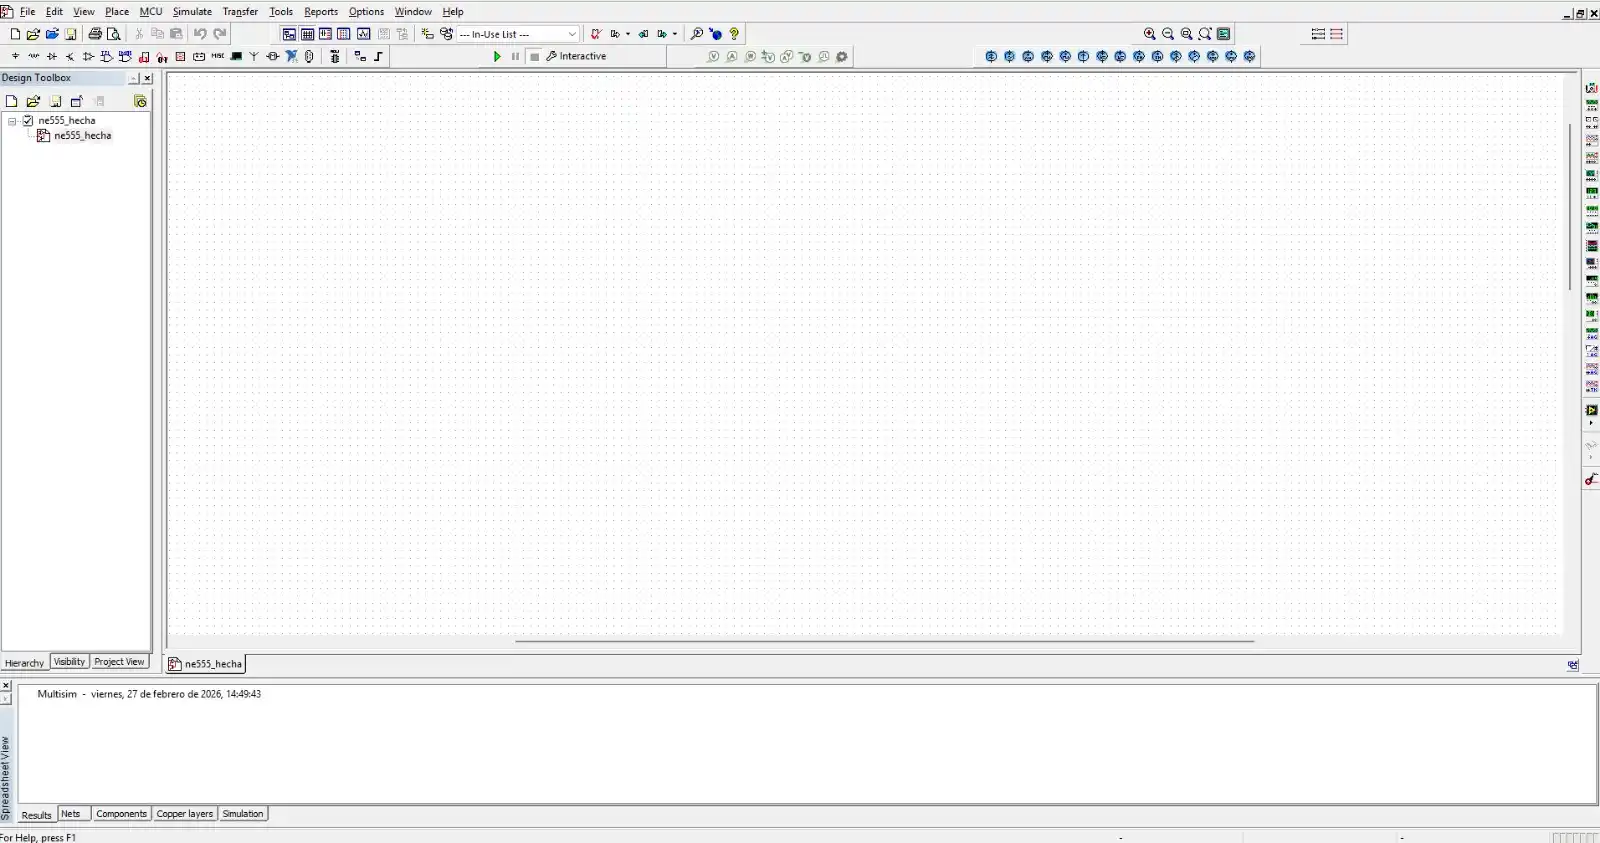Close the Design Toolbox panel
This screenshot has width=1600, height=843.
pos(147,78)
